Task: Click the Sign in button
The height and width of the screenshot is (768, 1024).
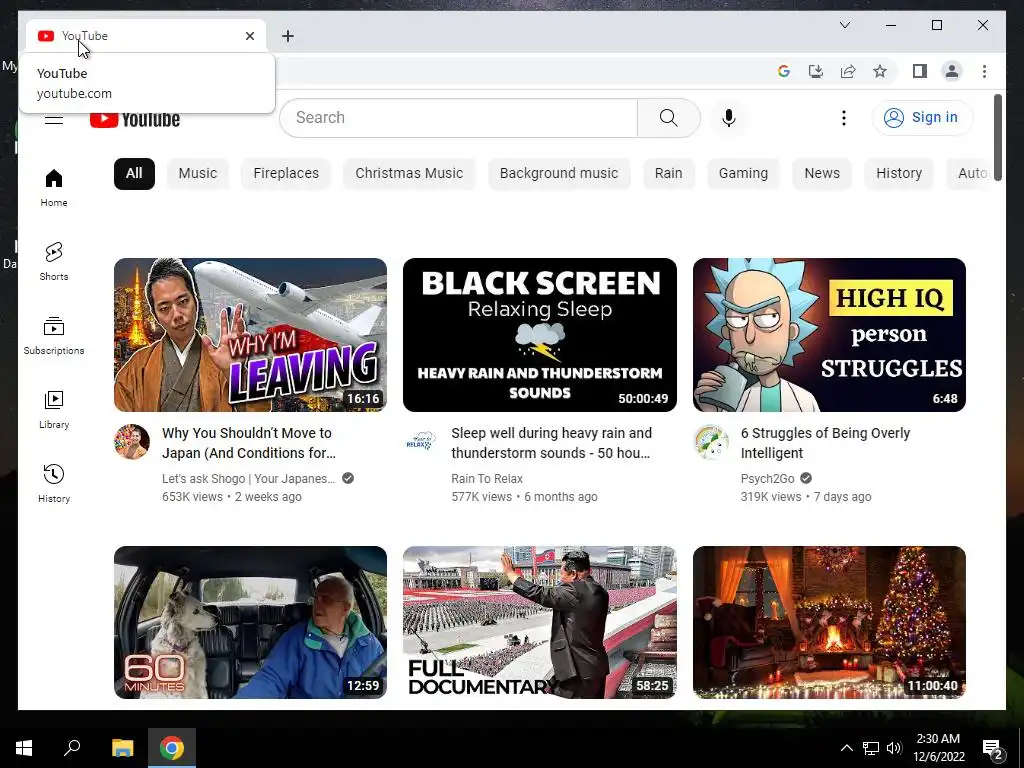Action: click(x=922, y=118)
